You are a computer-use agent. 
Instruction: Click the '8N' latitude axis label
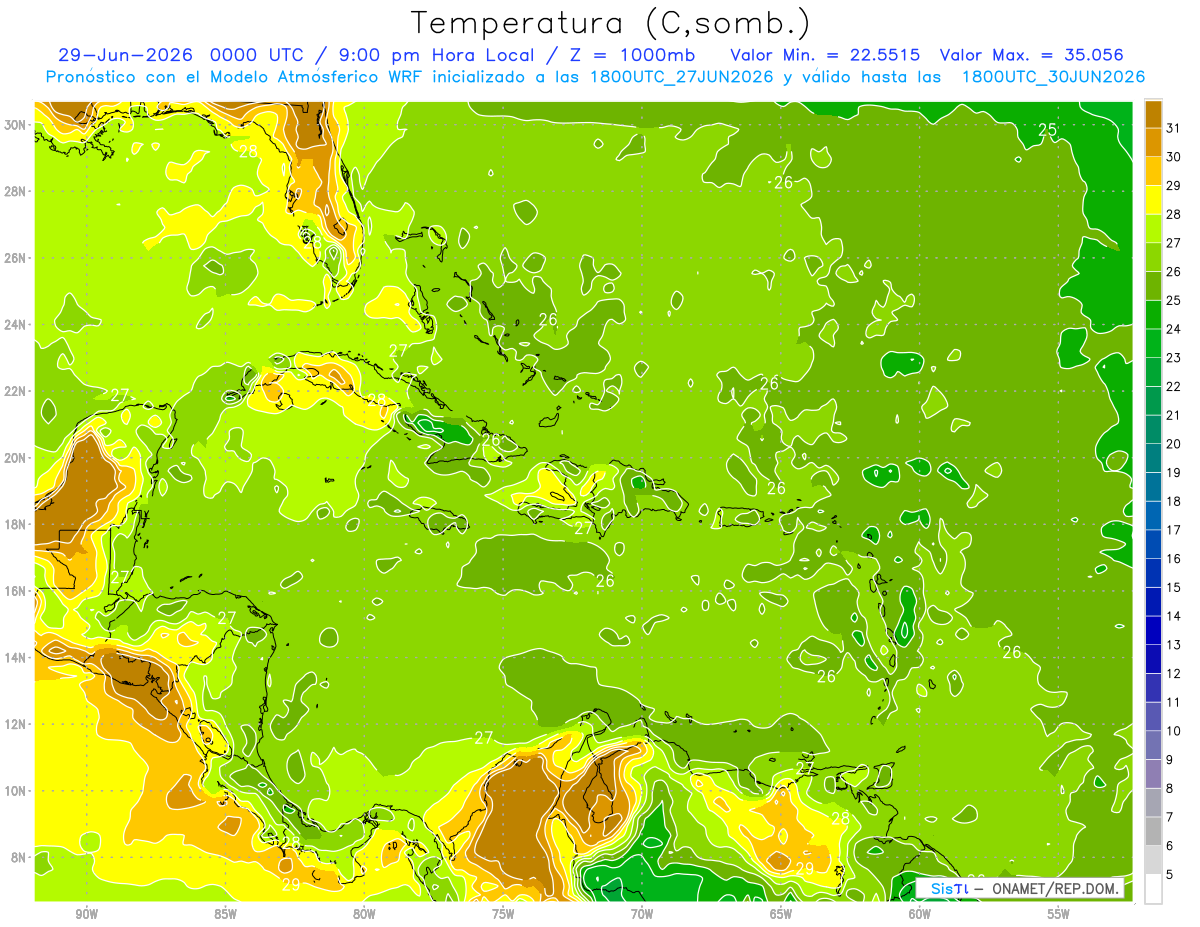[19, 857]
